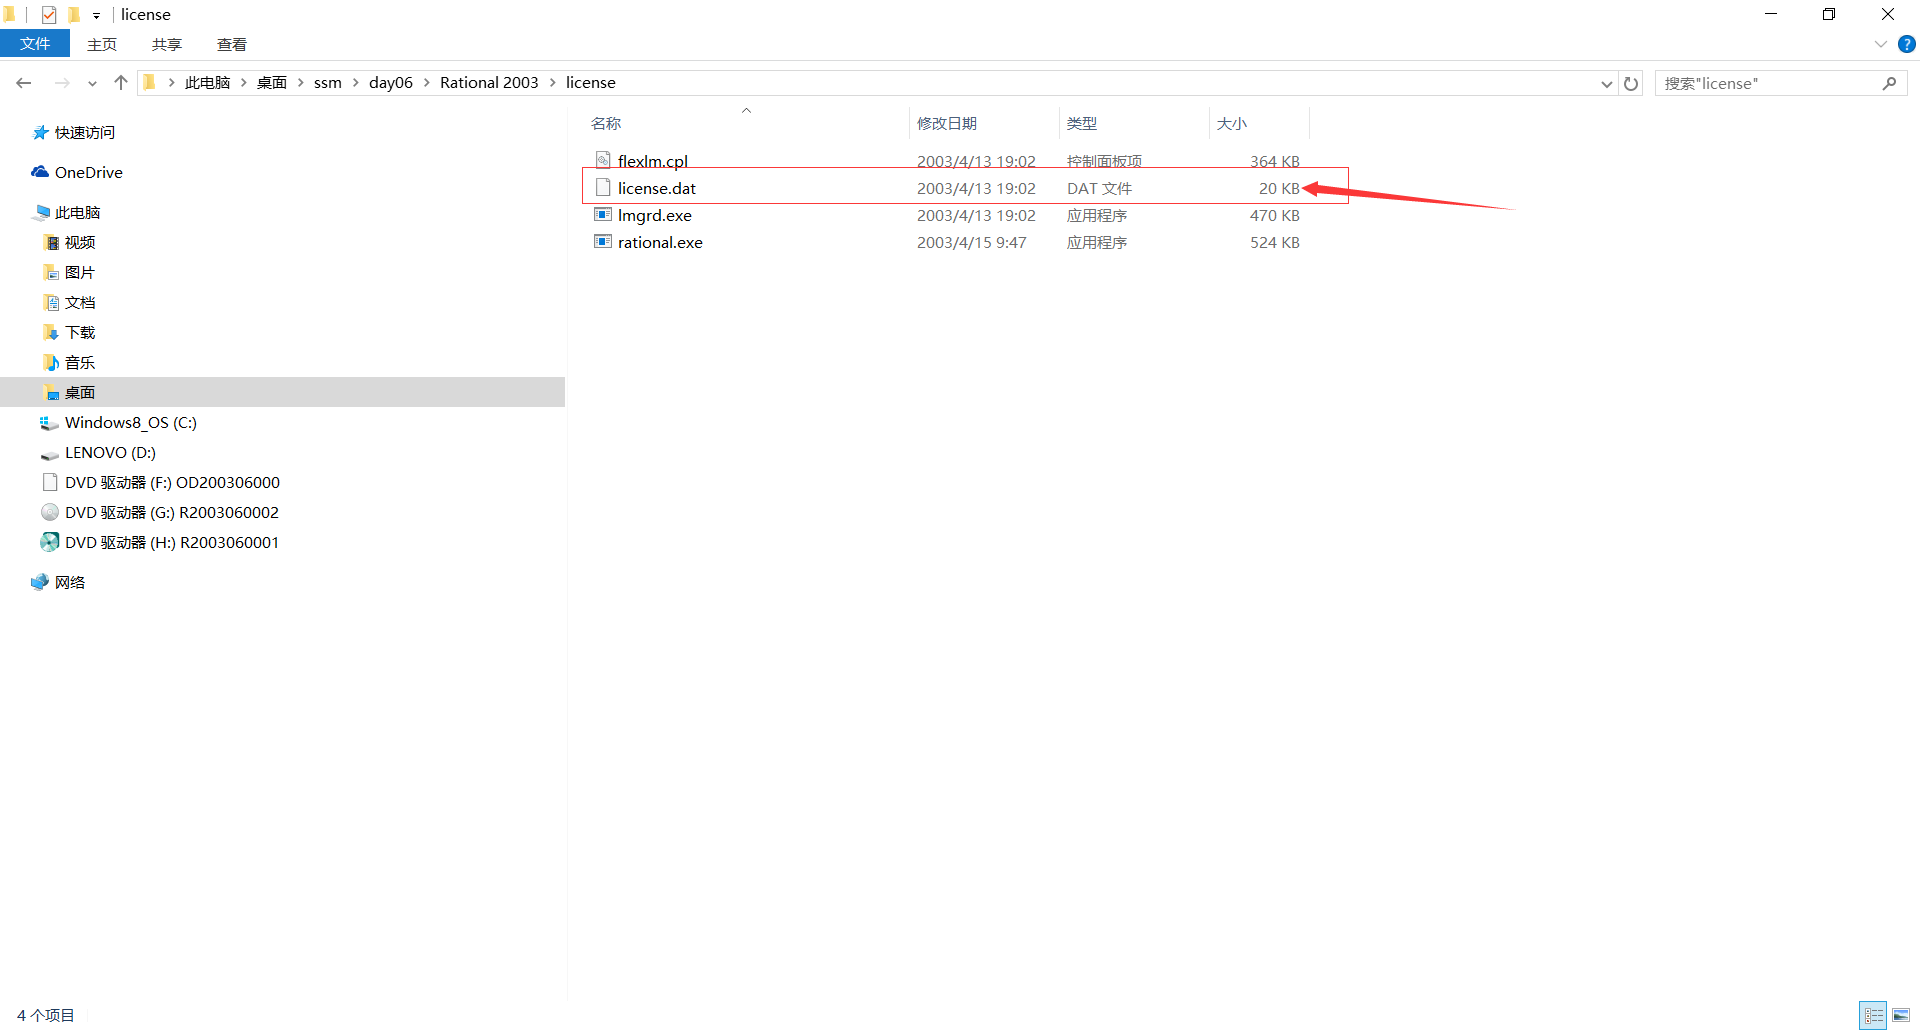
Task: Select the license.dat file icon
Action: click(x=603, y=187)
